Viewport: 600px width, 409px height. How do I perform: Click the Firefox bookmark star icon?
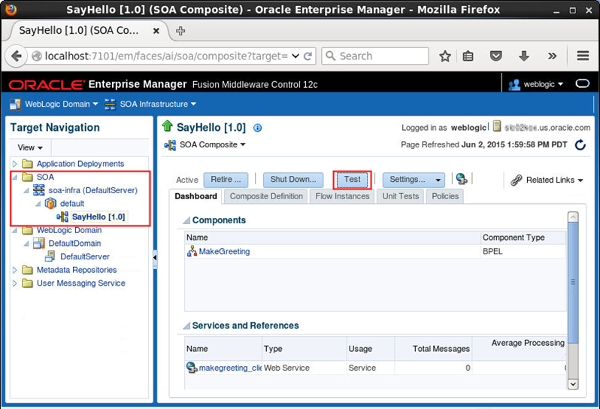(x=445, y=56)
